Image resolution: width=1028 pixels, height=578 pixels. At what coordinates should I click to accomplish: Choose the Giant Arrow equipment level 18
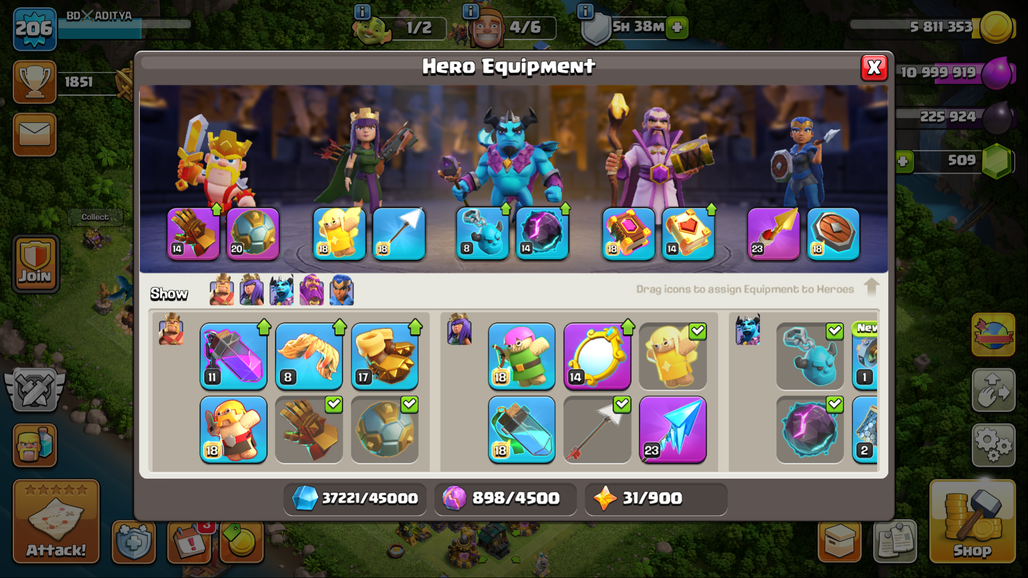tap(399, 233)
